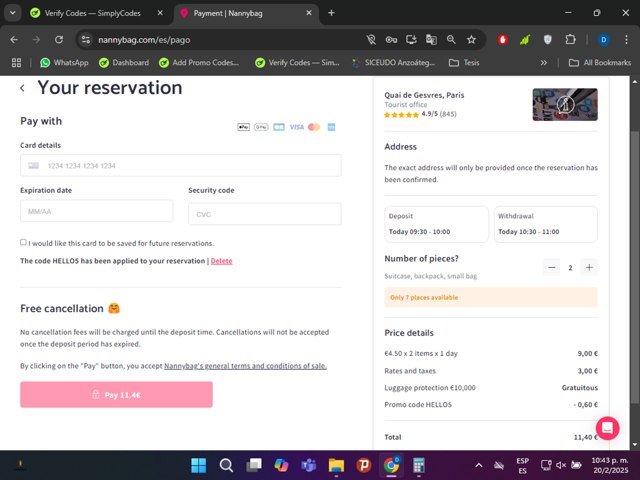640x480 pixels.
Task: Tick save card for future reservations checkbox
Action: point(23,242)
